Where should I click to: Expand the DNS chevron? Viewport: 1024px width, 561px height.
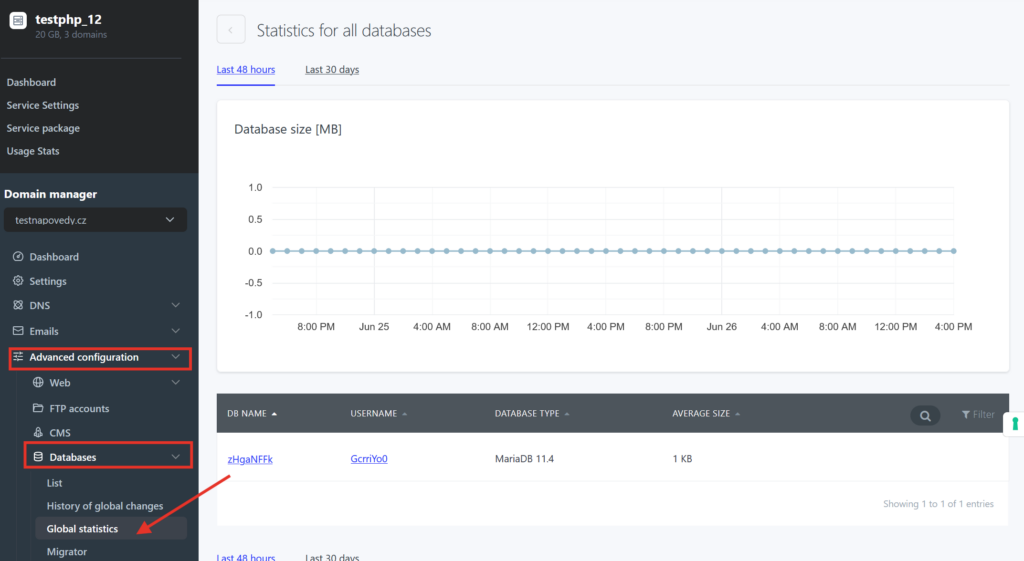pyautogui.click(x=176, y=305)
